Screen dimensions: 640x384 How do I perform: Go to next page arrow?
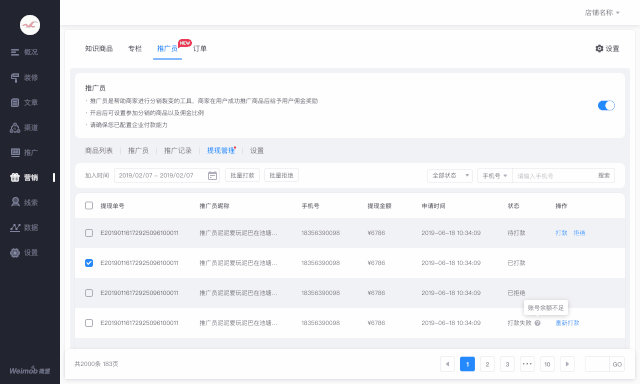pyautogui.click(x=567, y=364)
